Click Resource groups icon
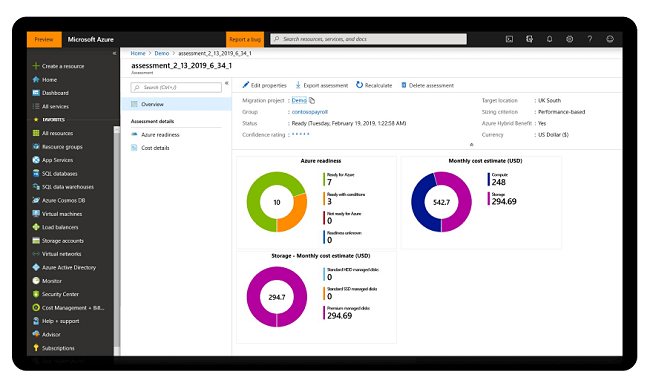650x386 pixels. click(x=36, y=146)
